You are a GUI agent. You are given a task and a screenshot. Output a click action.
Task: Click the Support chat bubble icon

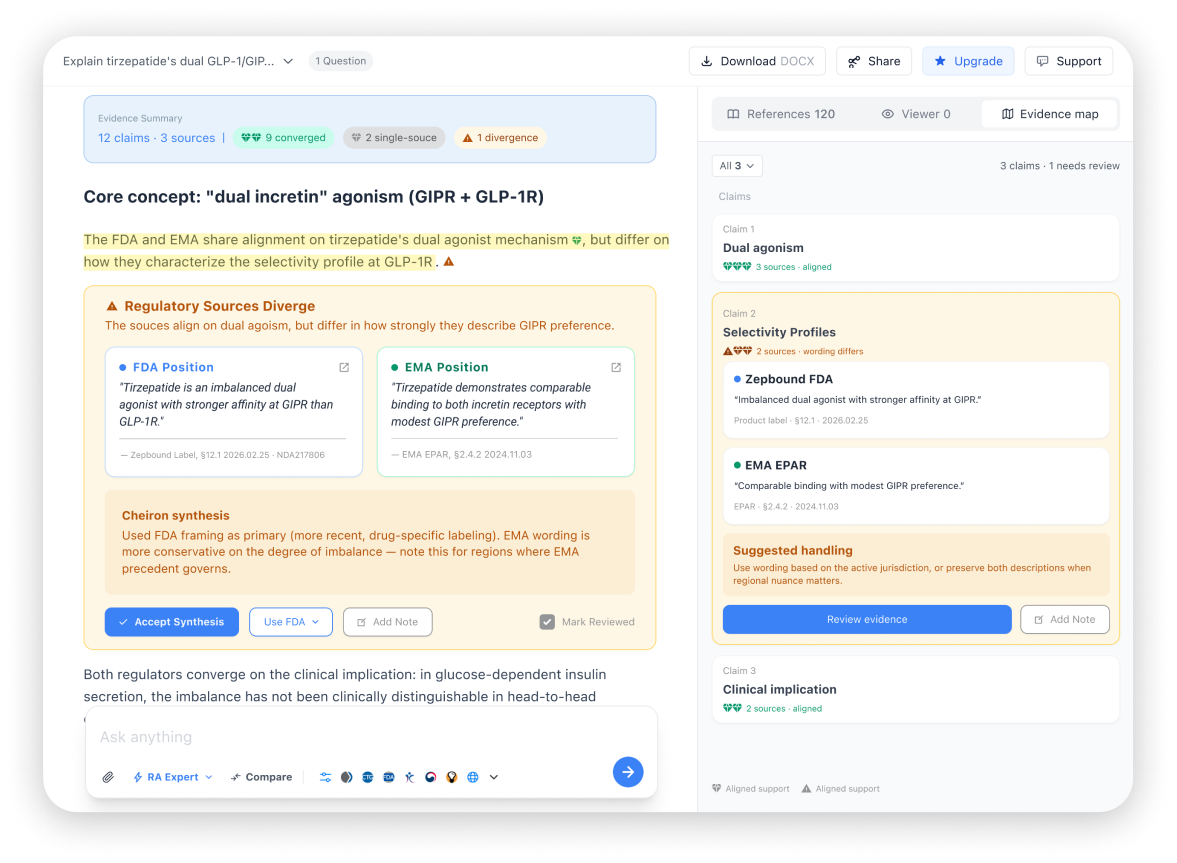tap(1043, 62)
